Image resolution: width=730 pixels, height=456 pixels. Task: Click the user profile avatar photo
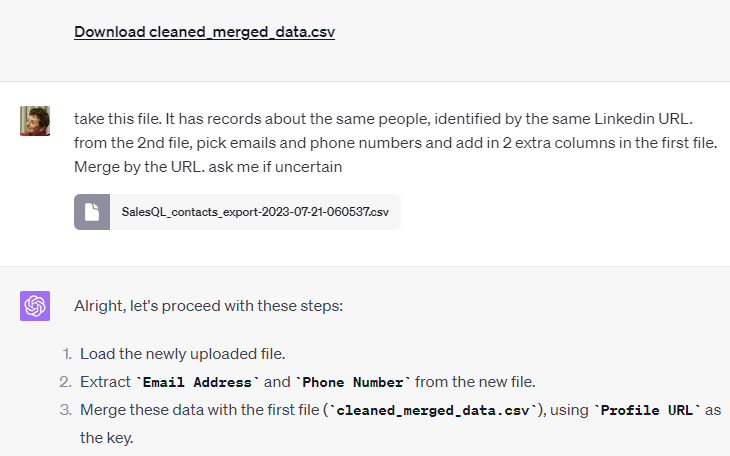(x=35, y=120)
